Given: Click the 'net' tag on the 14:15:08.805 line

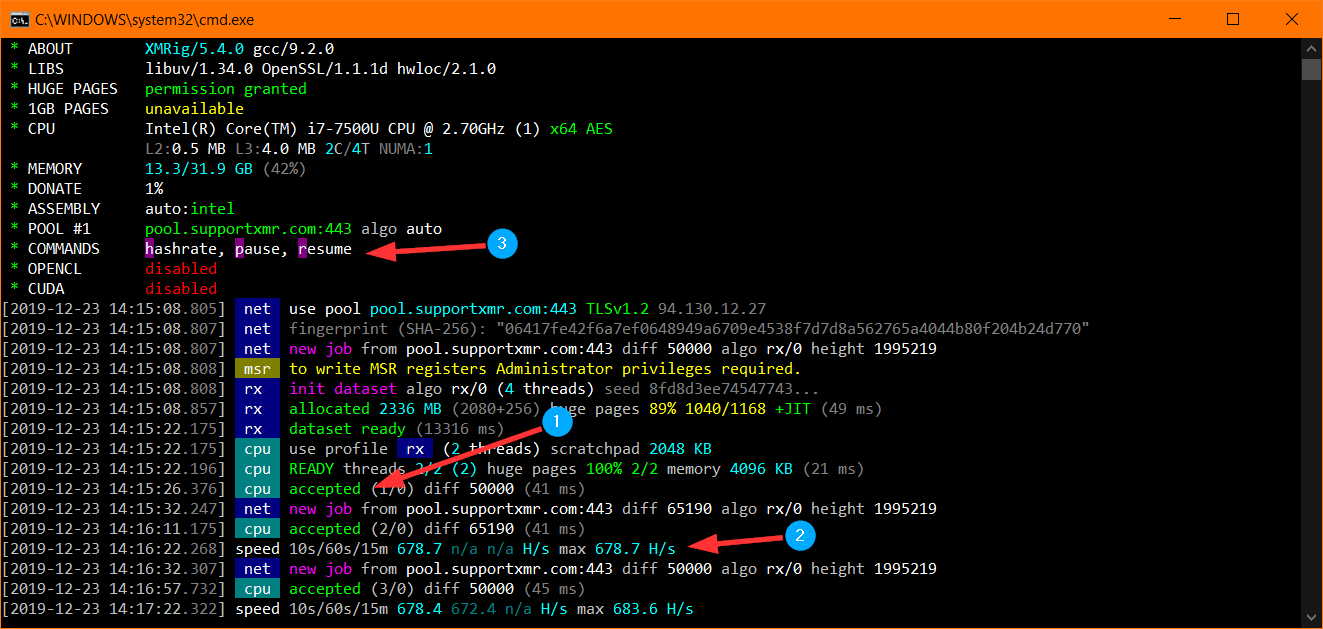Looking at the screenshot, I should (x=257, y=308).
